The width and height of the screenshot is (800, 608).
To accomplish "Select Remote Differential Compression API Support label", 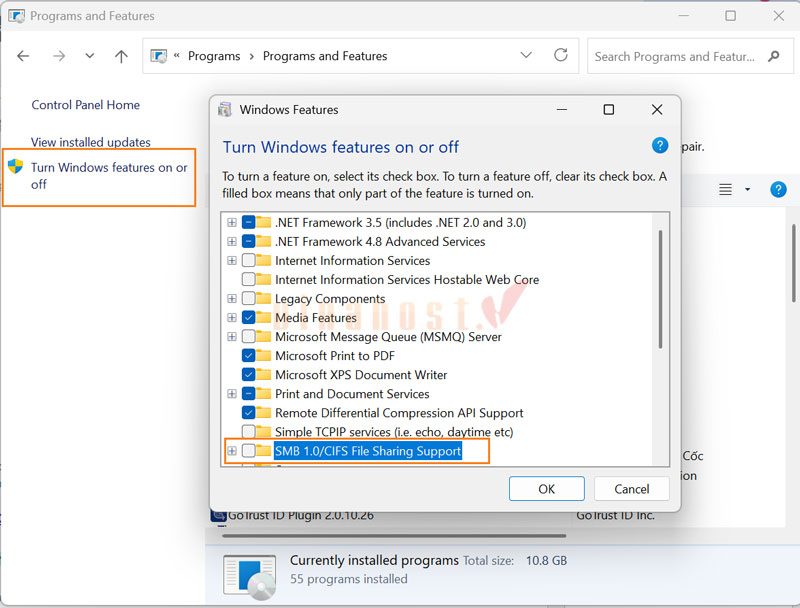I will [399, 413].
